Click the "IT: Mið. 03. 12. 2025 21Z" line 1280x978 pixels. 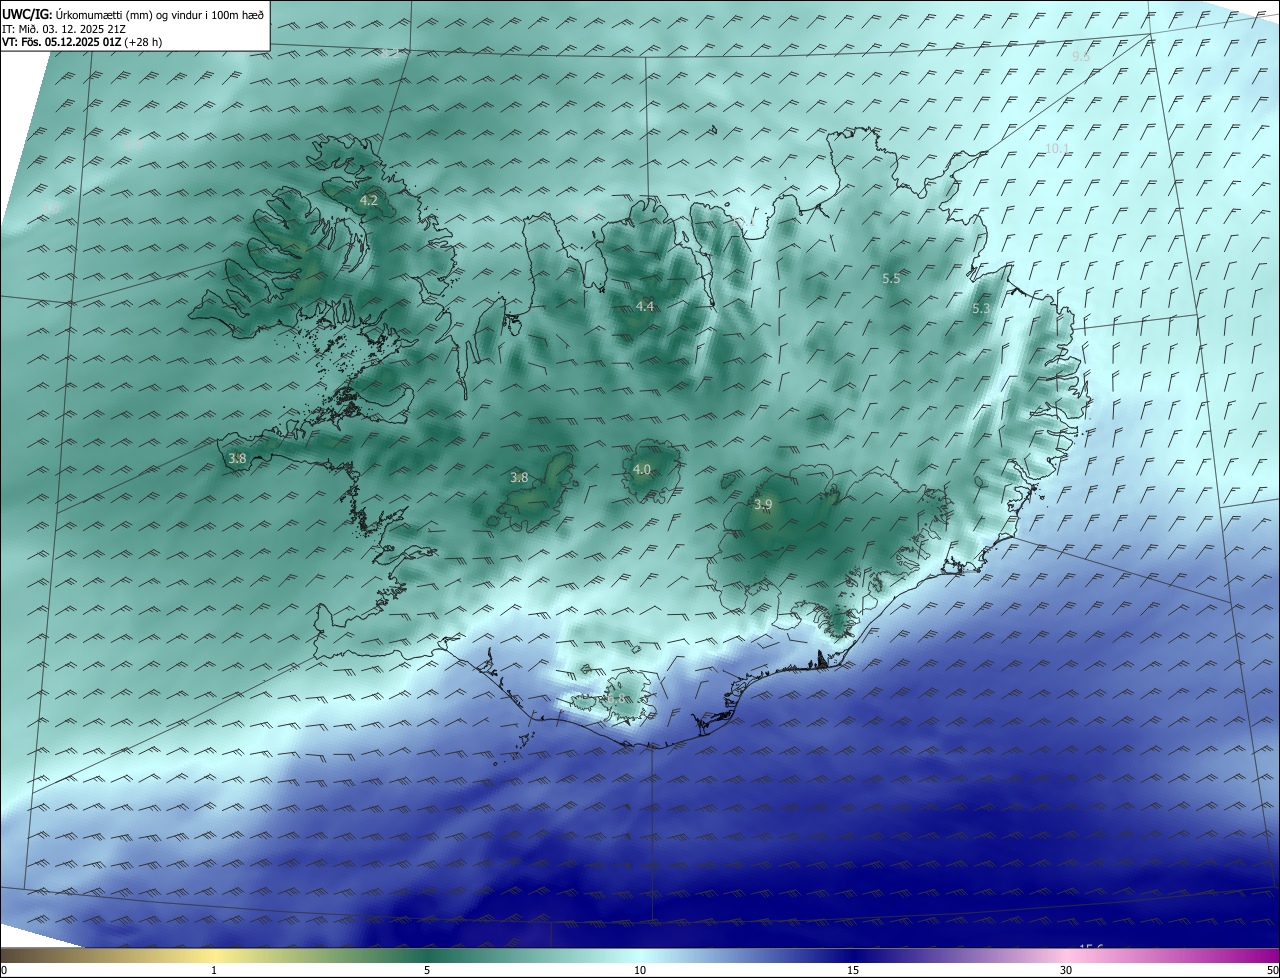64,28
